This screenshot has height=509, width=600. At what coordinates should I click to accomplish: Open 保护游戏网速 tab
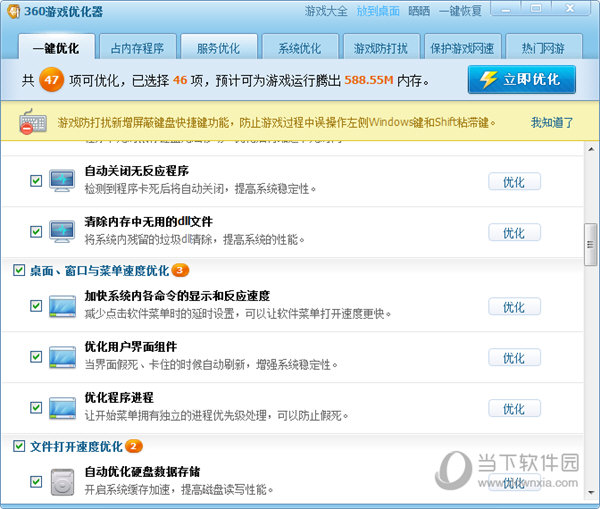click(x=462, y=48)
